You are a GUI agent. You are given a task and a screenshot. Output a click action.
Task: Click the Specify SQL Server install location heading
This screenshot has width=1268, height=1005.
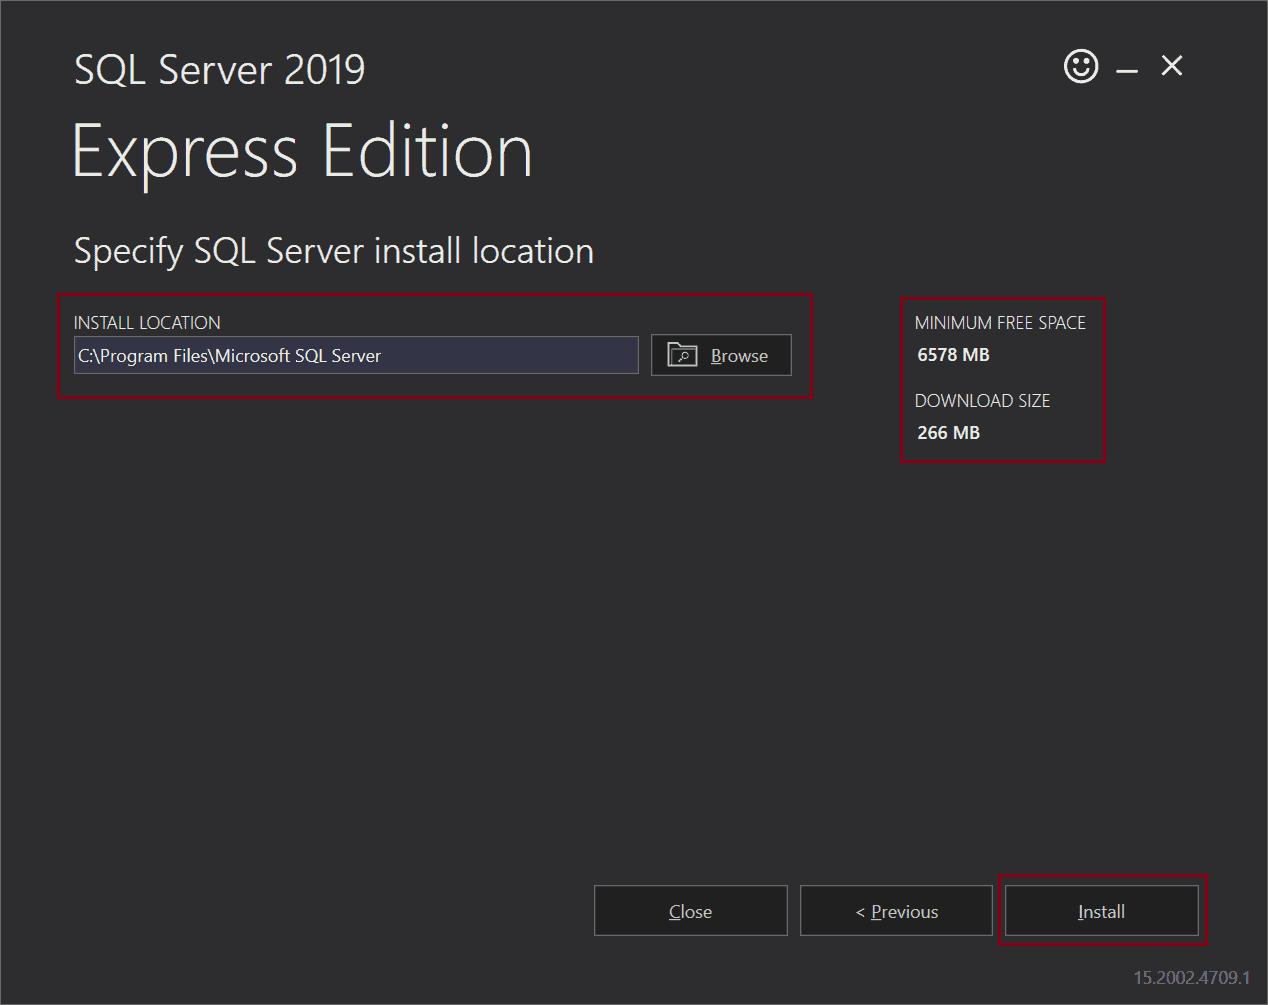pos(333,251)
